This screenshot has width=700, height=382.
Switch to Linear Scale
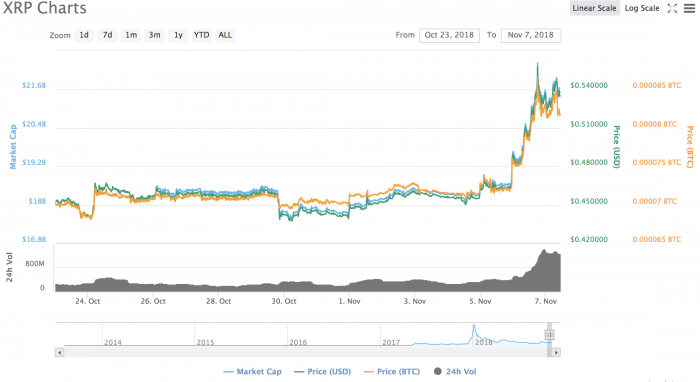coord(594,8)
